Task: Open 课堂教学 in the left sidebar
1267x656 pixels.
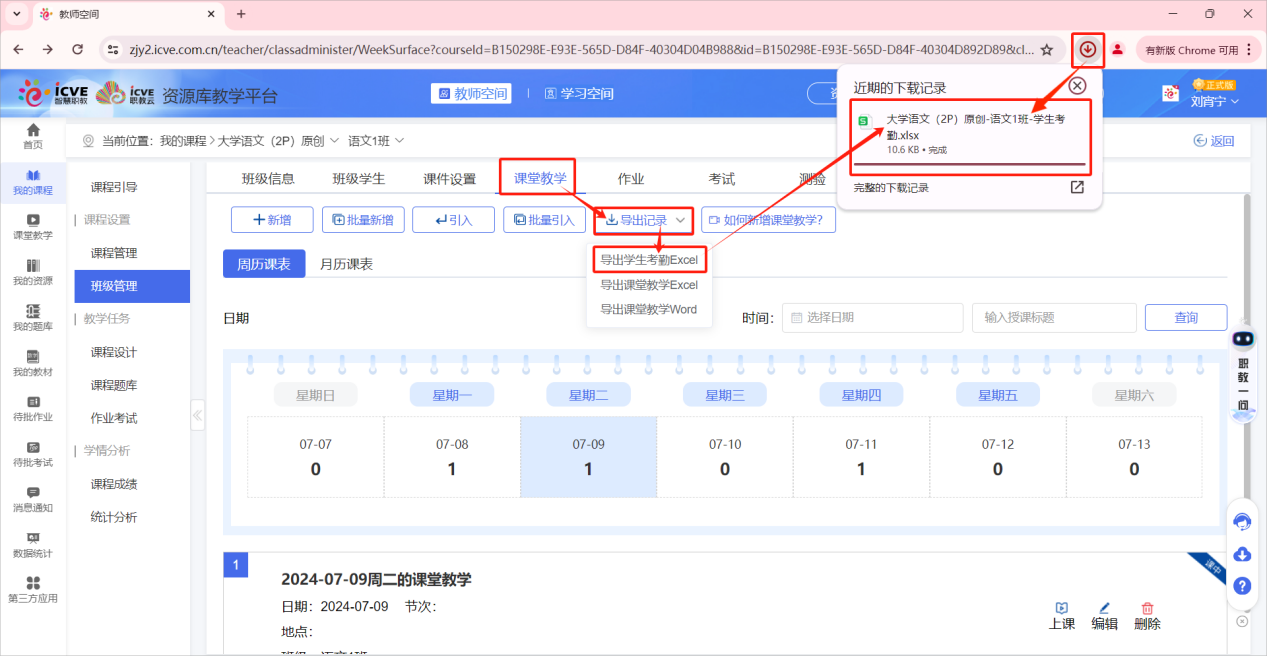Action: pos(32,228)
